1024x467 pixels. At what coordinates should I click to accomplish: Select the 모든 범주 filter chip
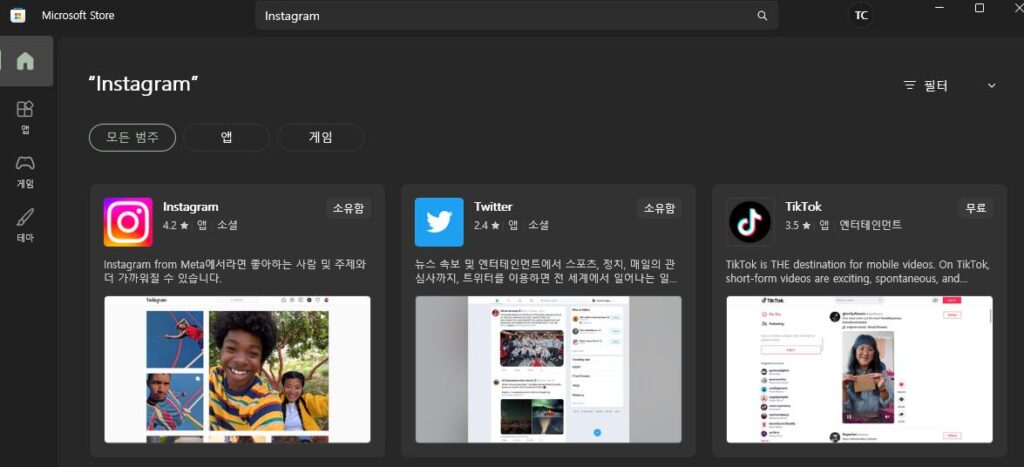(x=133, y=138)
